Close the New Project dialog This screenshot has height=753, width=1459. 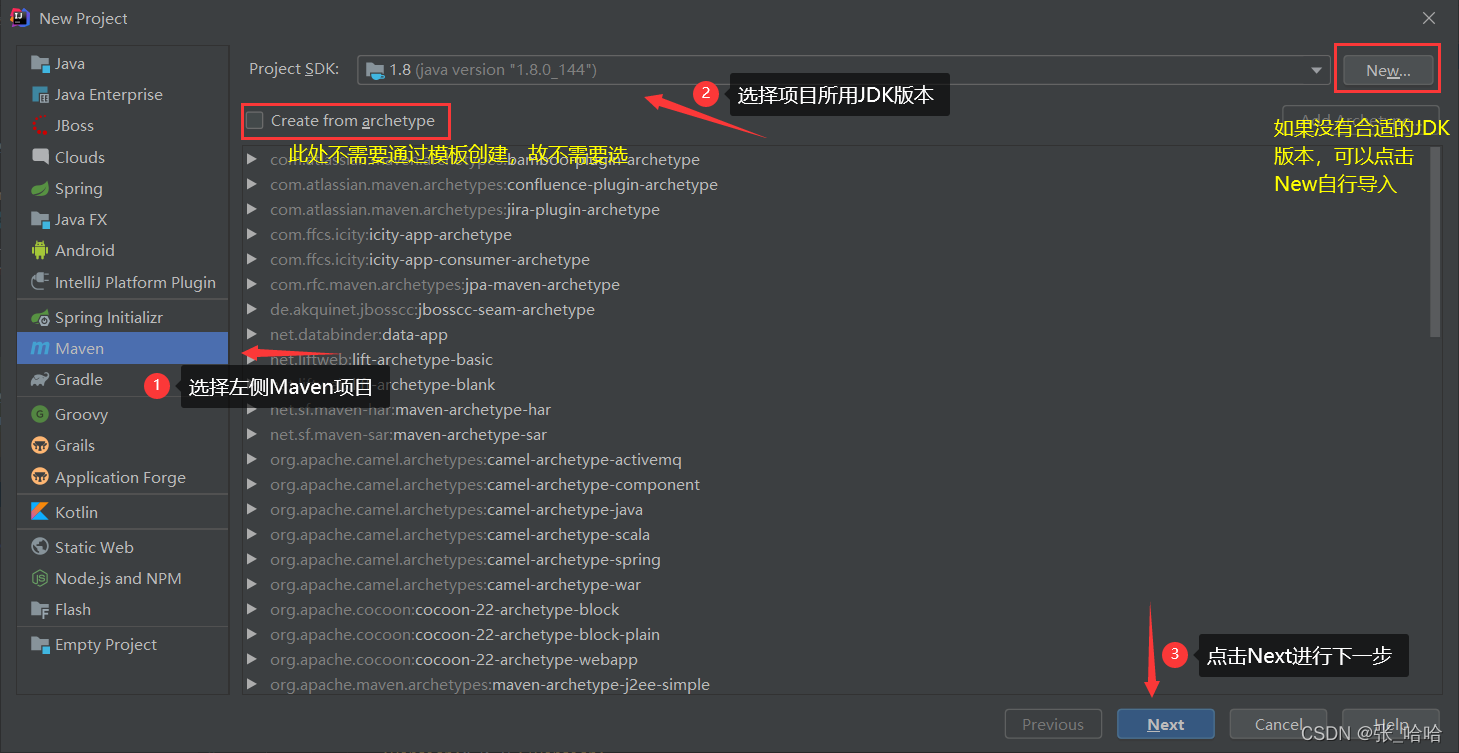pyautogui.click(x=1431, y=18)
